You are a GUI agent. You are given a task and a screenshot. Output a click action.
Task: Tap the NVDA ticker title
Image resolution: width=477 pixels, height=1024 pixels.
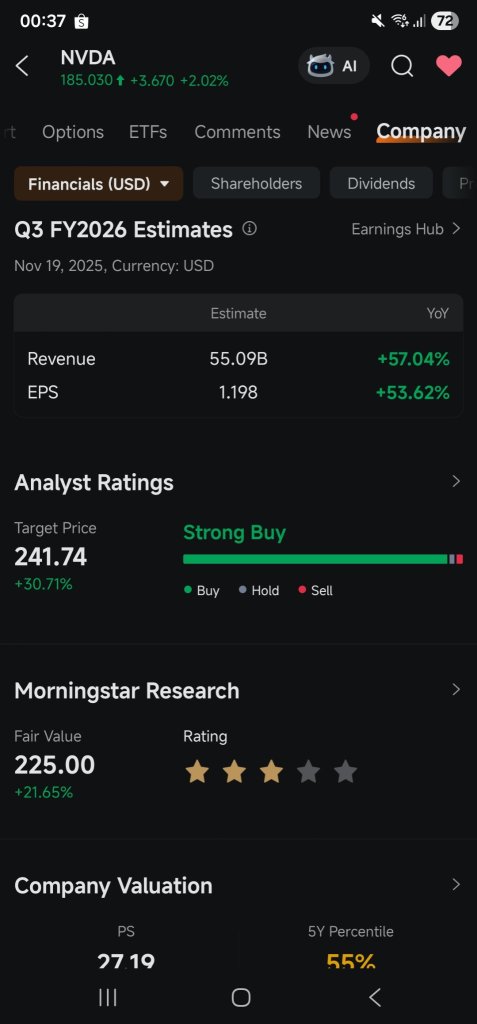88,58
